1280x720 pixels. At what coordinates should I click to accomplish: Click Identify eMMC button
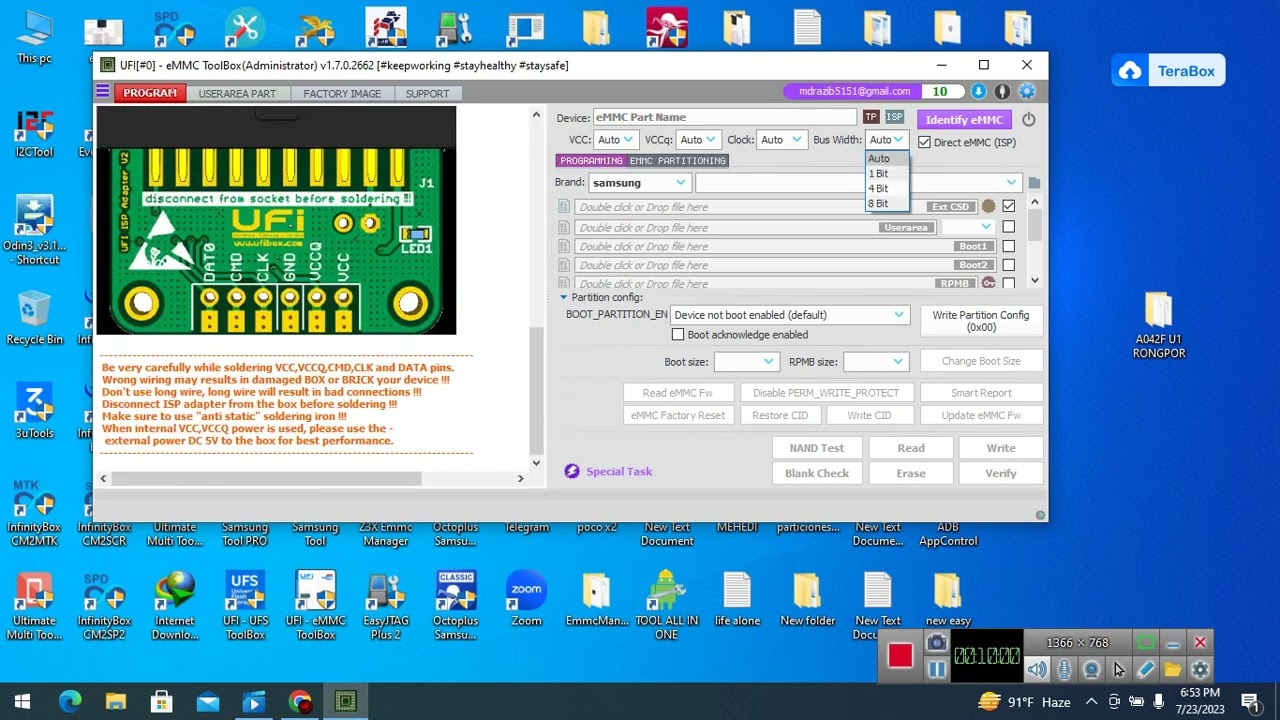(x=963, y=119)
